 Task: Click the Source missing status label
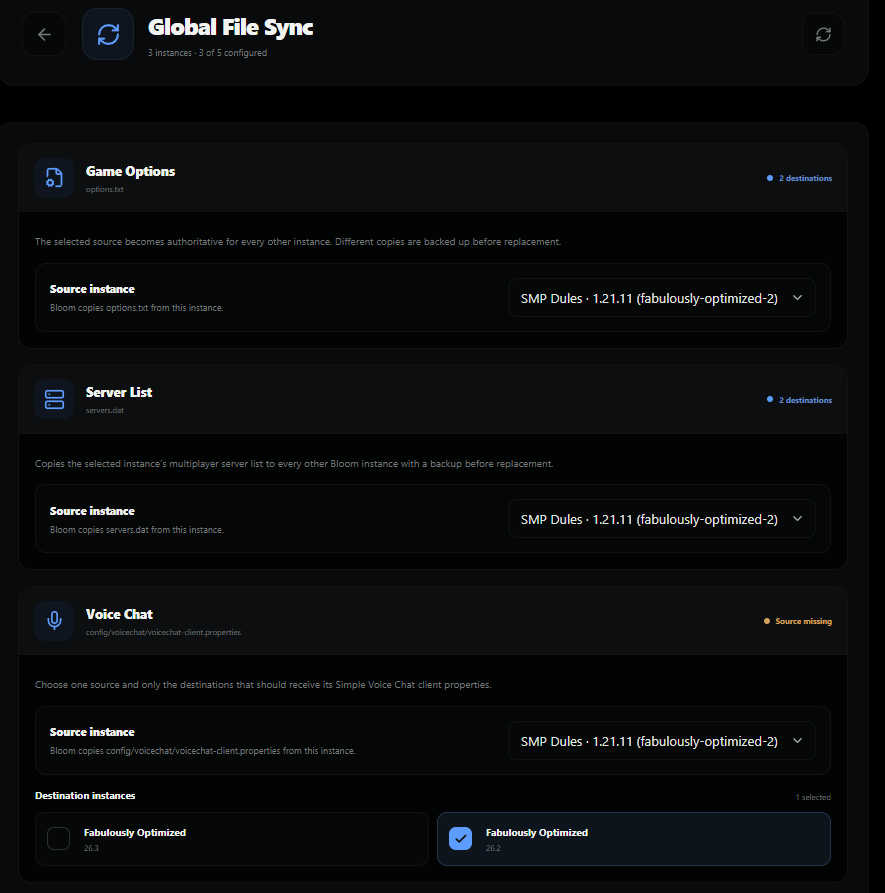click(x=798, y=621)
